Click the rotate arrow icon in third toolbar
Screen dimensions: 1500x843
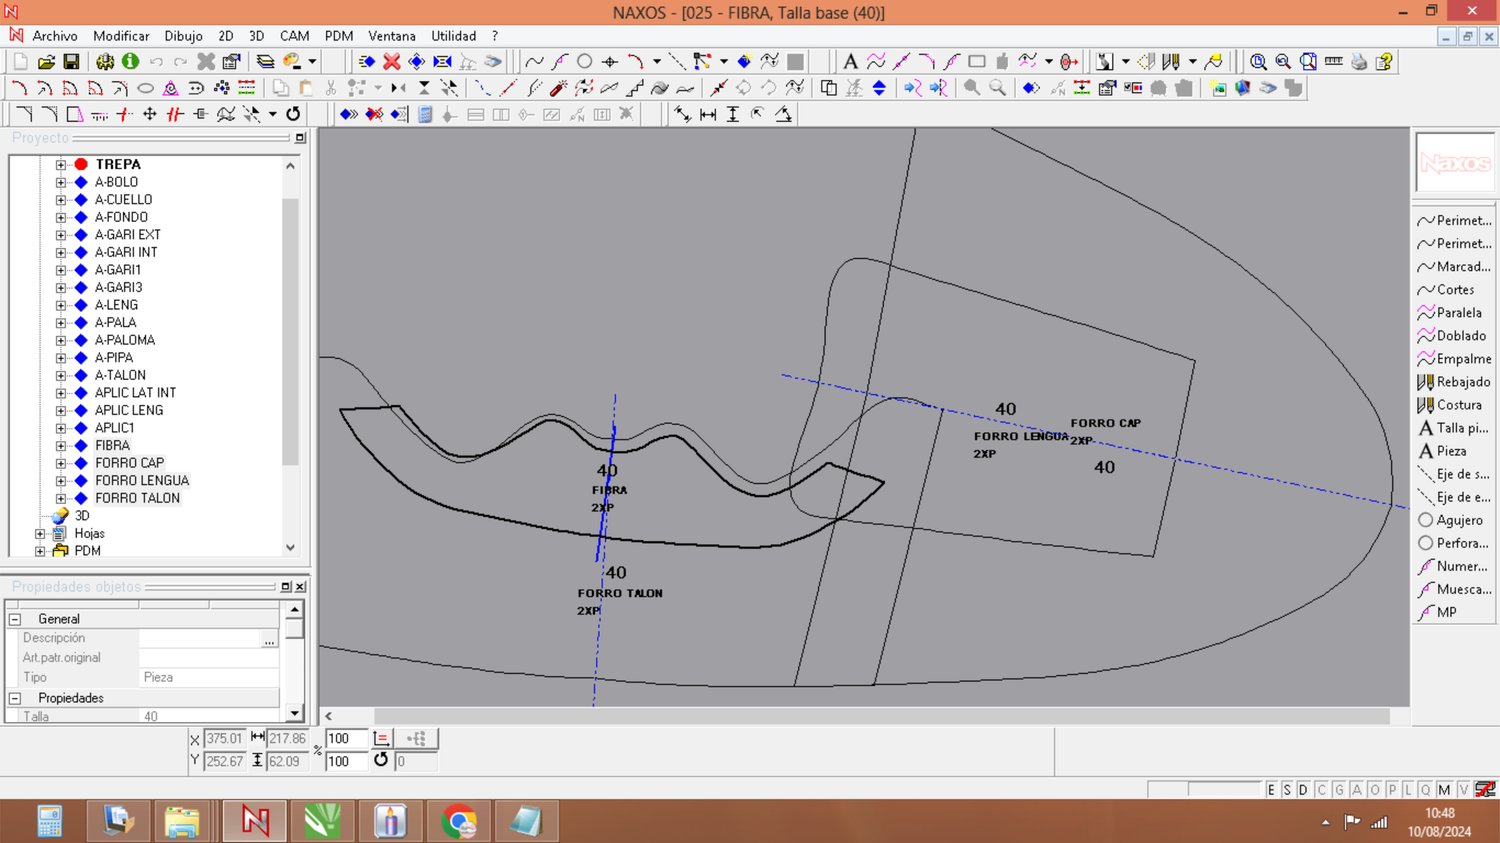293,114
